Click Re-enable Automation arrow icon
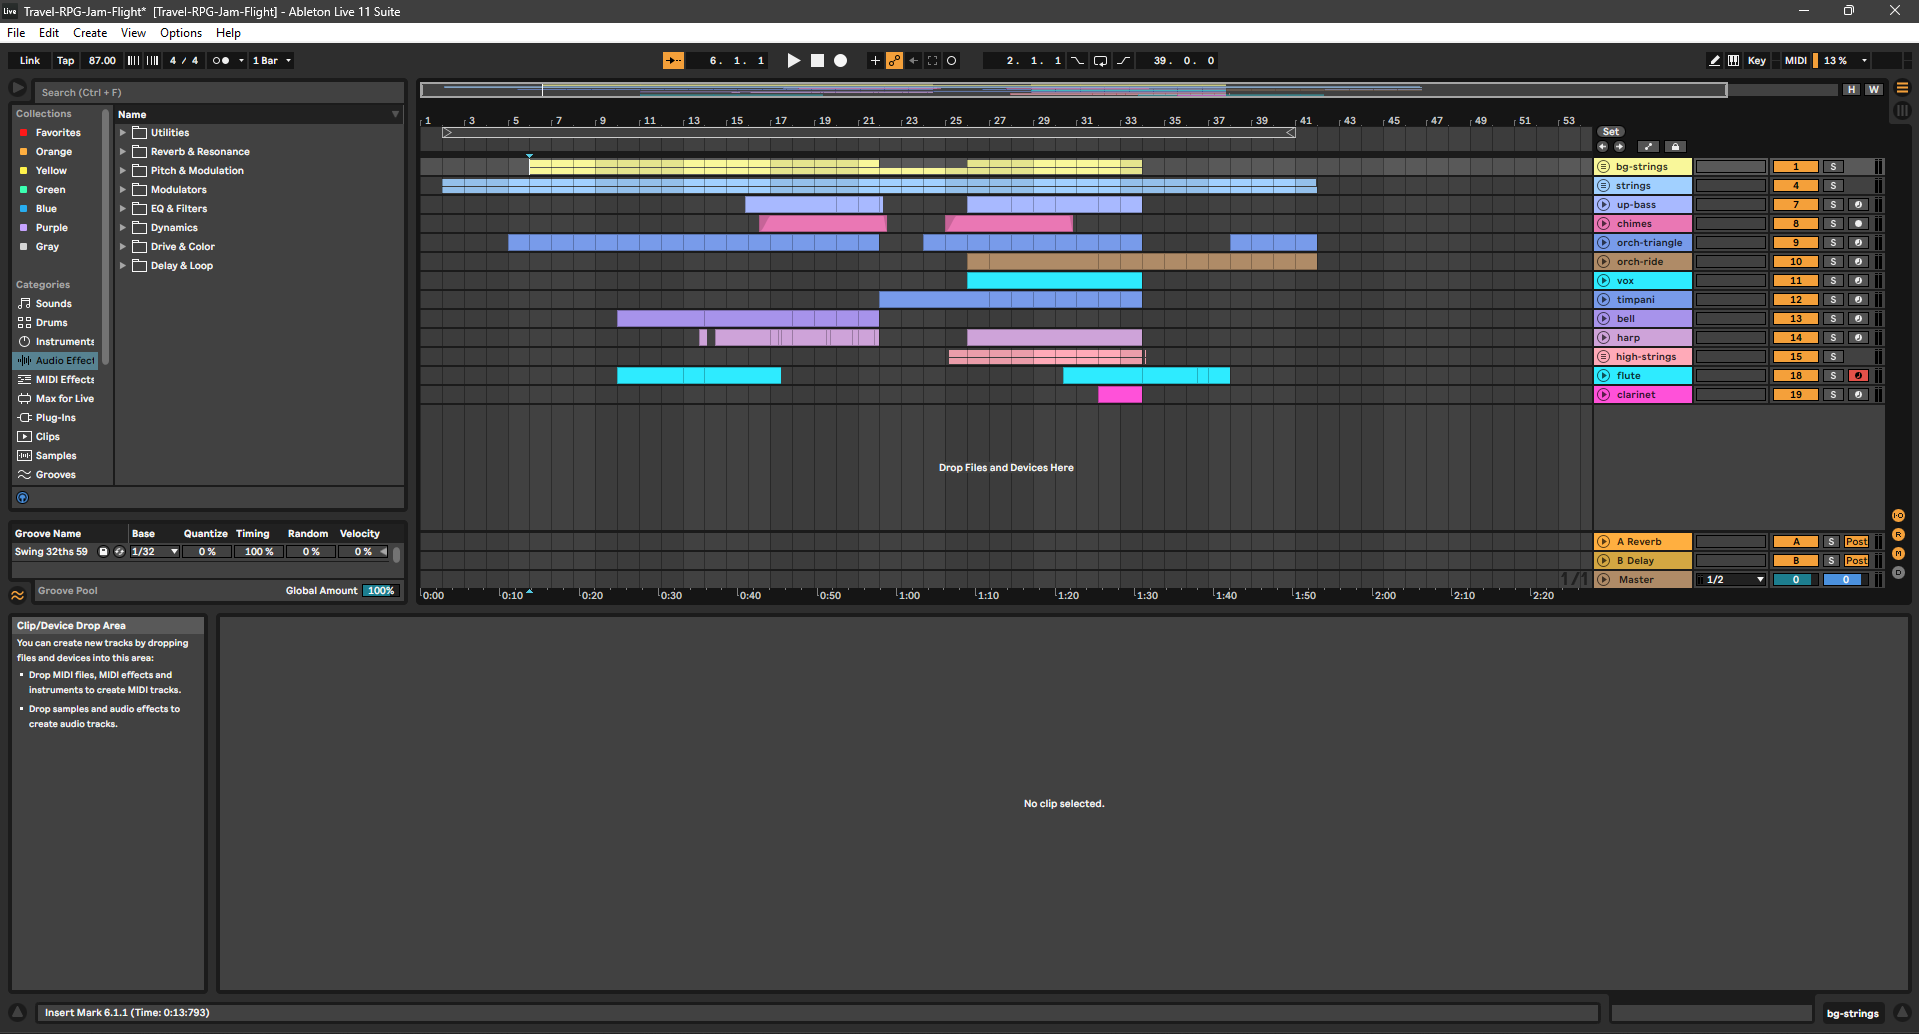 click(913, 61)
